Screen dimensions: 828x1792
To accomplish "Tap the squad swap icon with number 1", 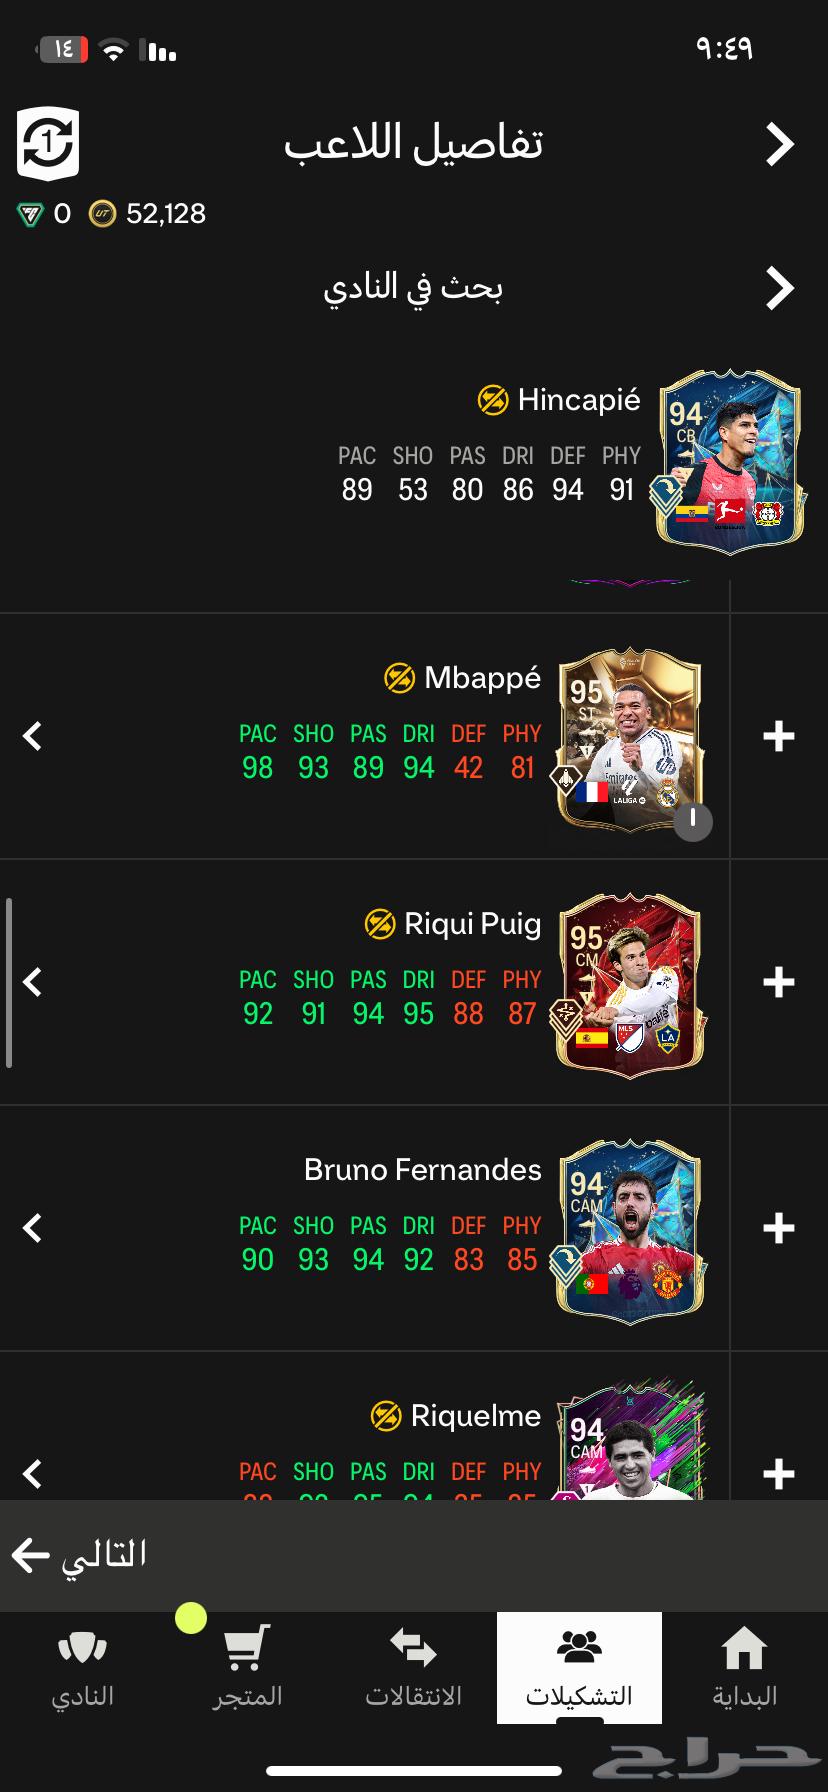I will [x=48, y=144].
